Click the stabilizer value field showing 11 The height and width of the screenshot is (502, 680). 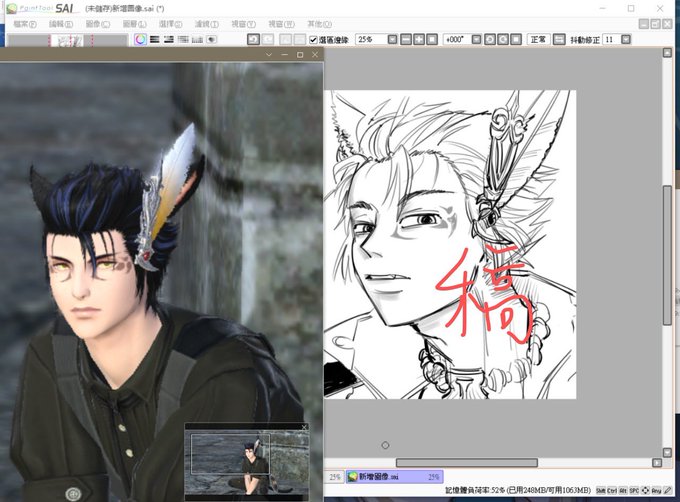611,39
